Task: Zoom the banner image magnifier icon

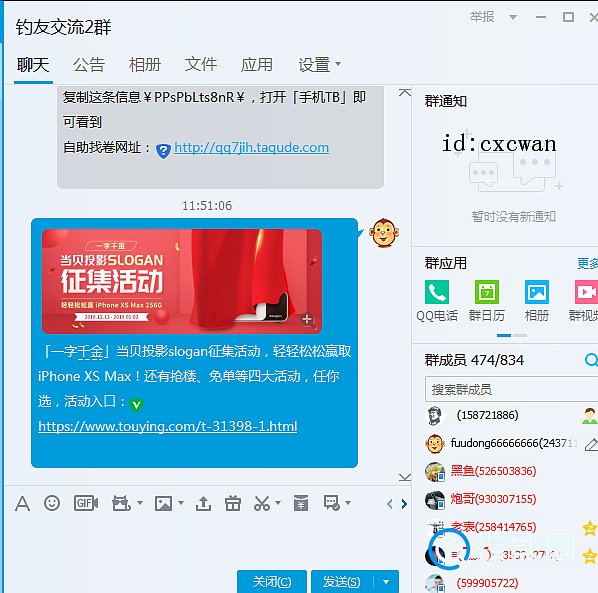Action: pos(308,320)
